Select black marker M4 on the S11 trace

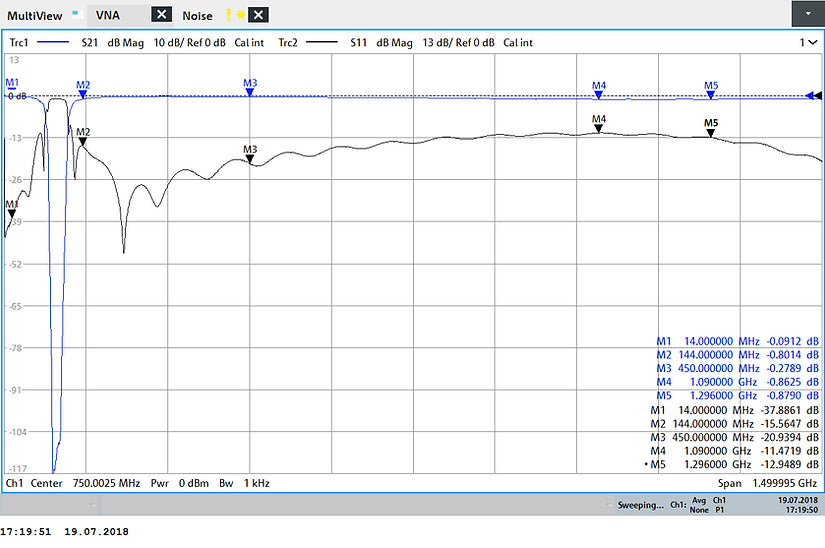point(599,125)
